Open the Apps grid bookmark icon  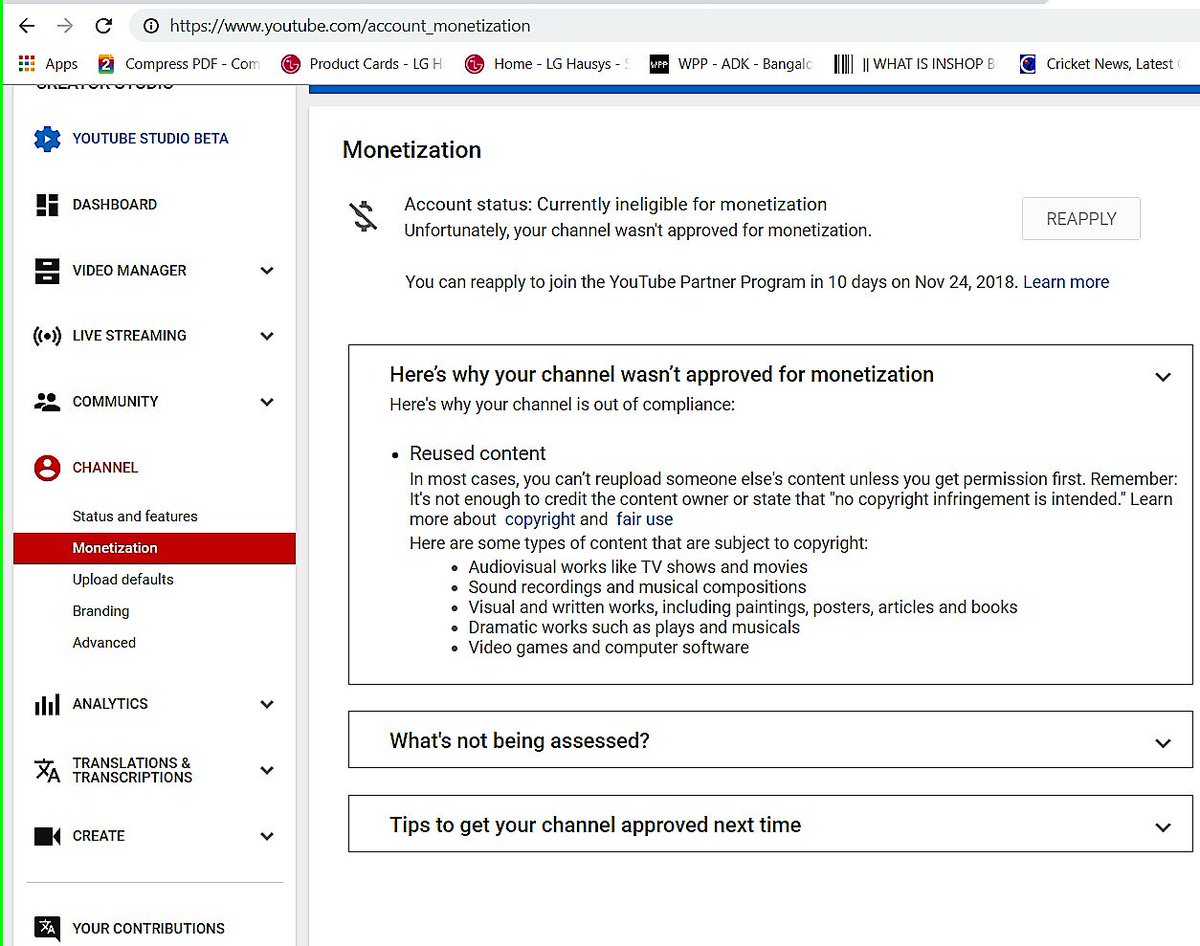[x=27, y=64]
